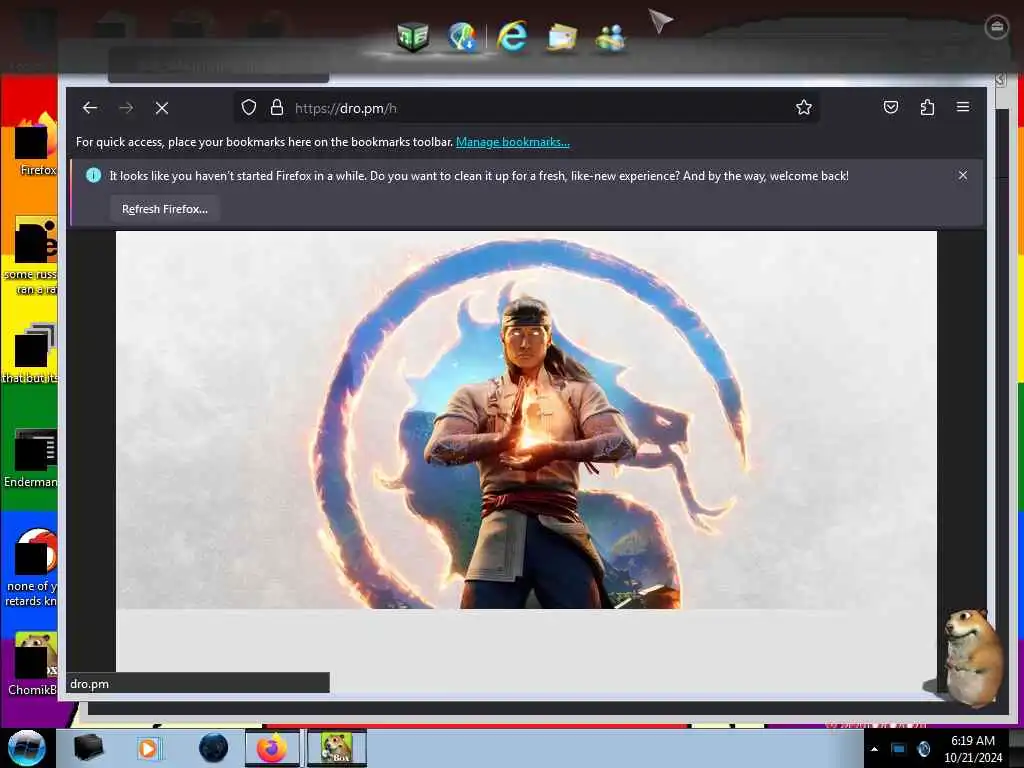1024x768 pixels.
Task: Select the 'none of y' desktop icon
Action: click(30, 568)
